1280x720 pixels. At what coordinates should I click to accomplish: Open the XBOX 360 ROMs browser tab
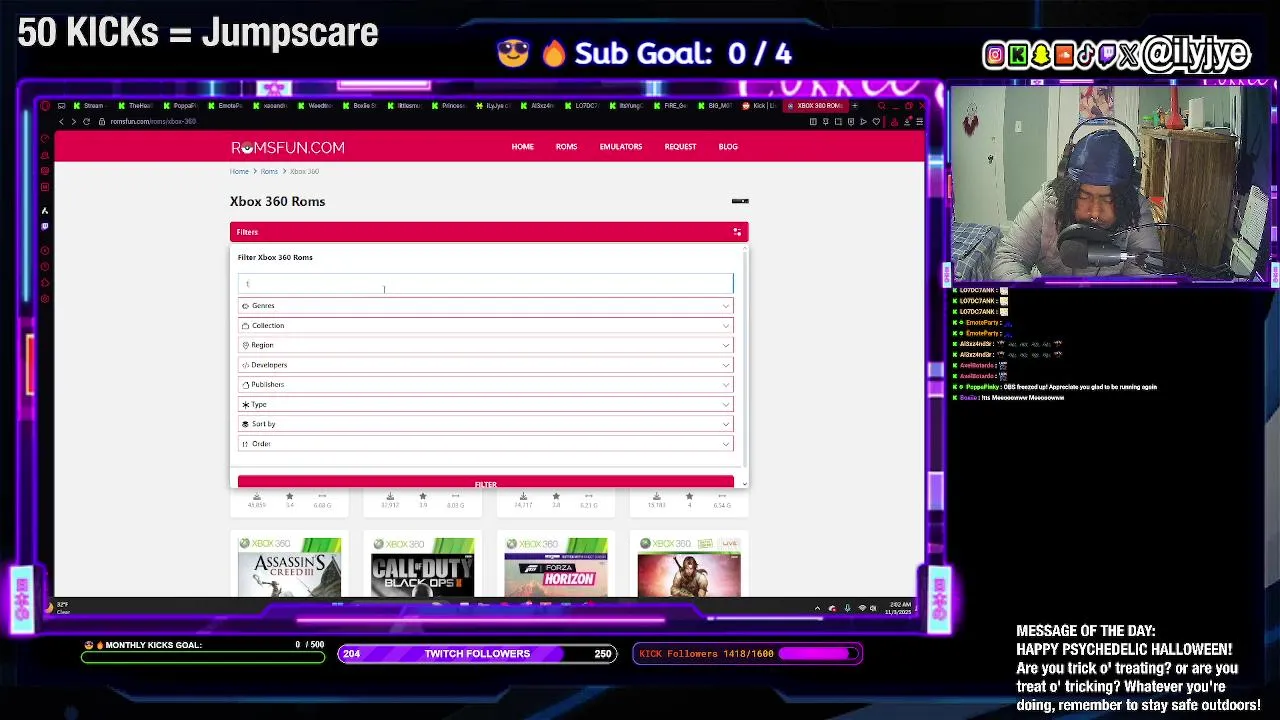[817, 106]
